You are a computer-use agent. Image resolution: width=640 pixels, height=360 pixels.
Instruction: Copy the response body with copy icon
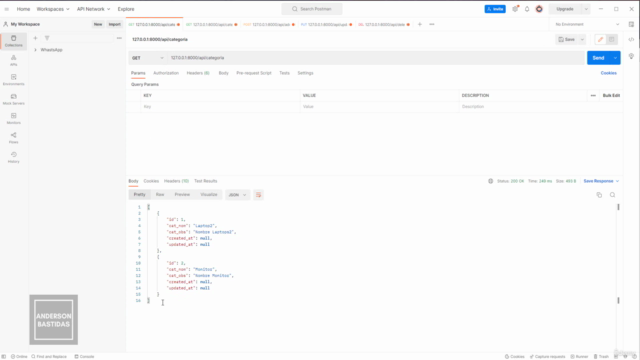[x=599, y=195]
